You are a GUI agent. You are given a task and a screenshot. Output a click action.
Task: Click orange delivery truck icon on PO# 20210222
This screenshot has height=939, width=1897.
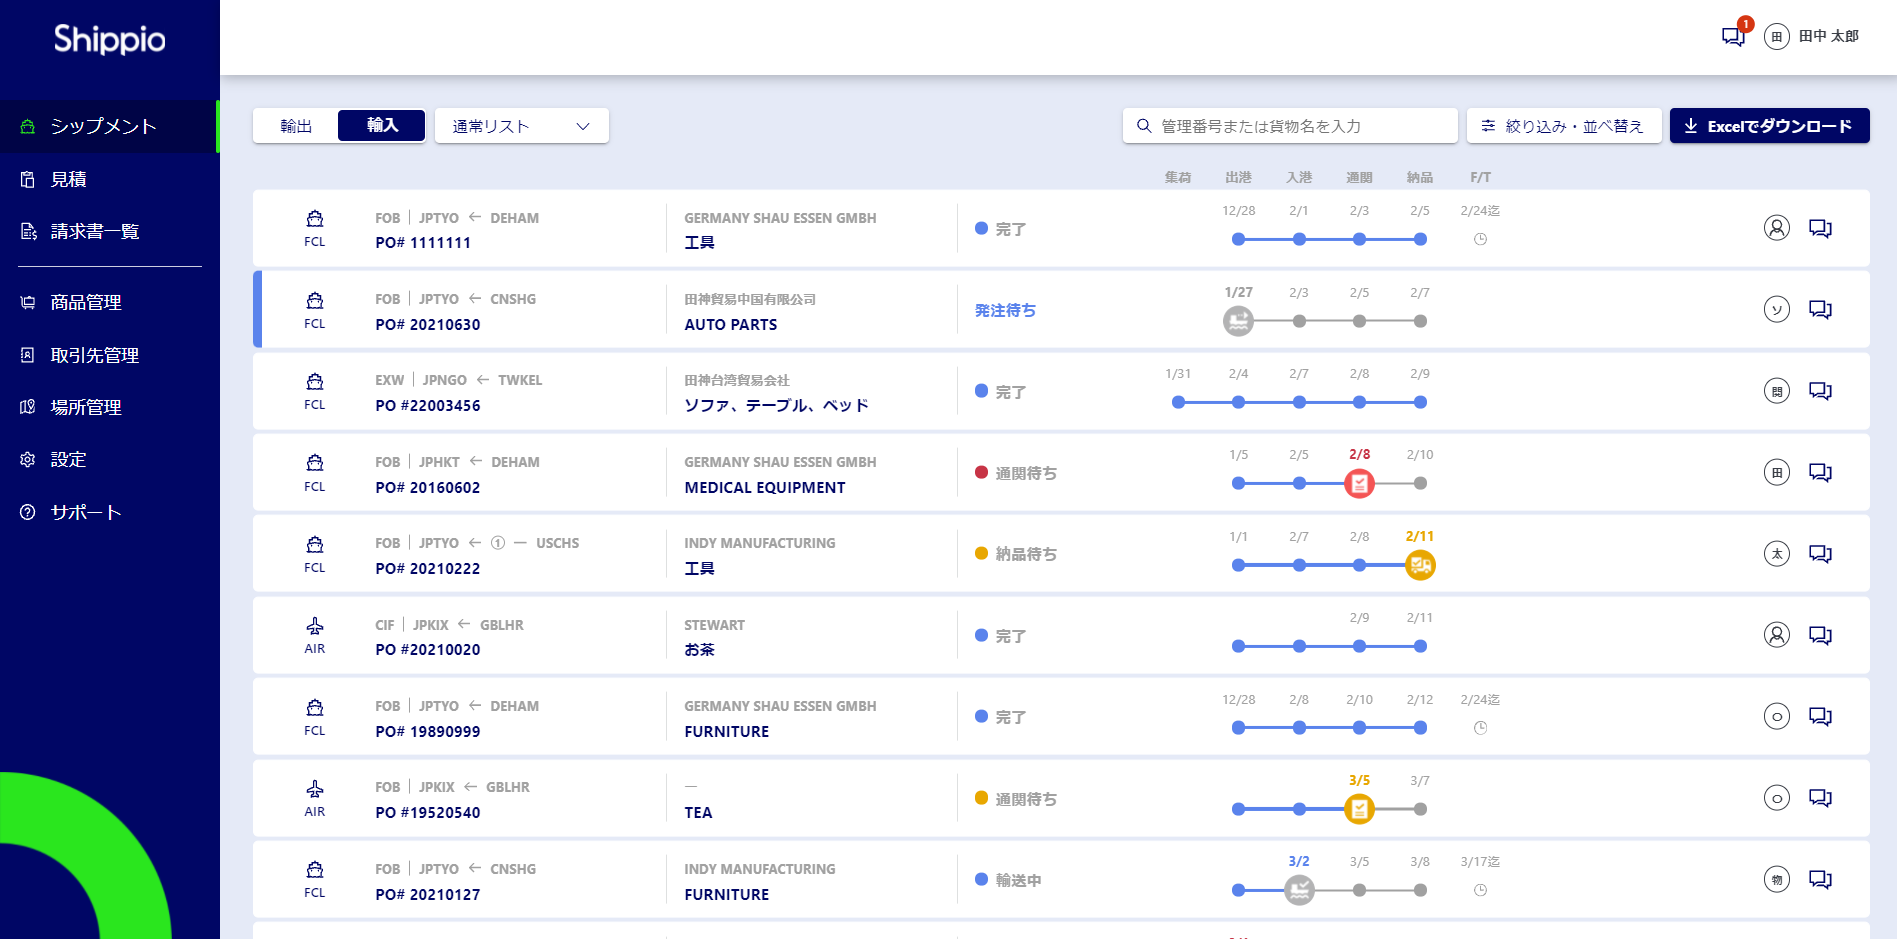pos(1420,566)
